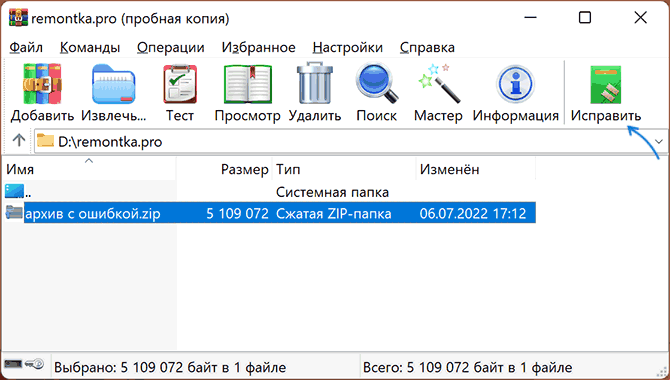Open the Настройки menu
The height and width of the screenshot is (380, 670).
pyautogui.click(x=347, y=47)
